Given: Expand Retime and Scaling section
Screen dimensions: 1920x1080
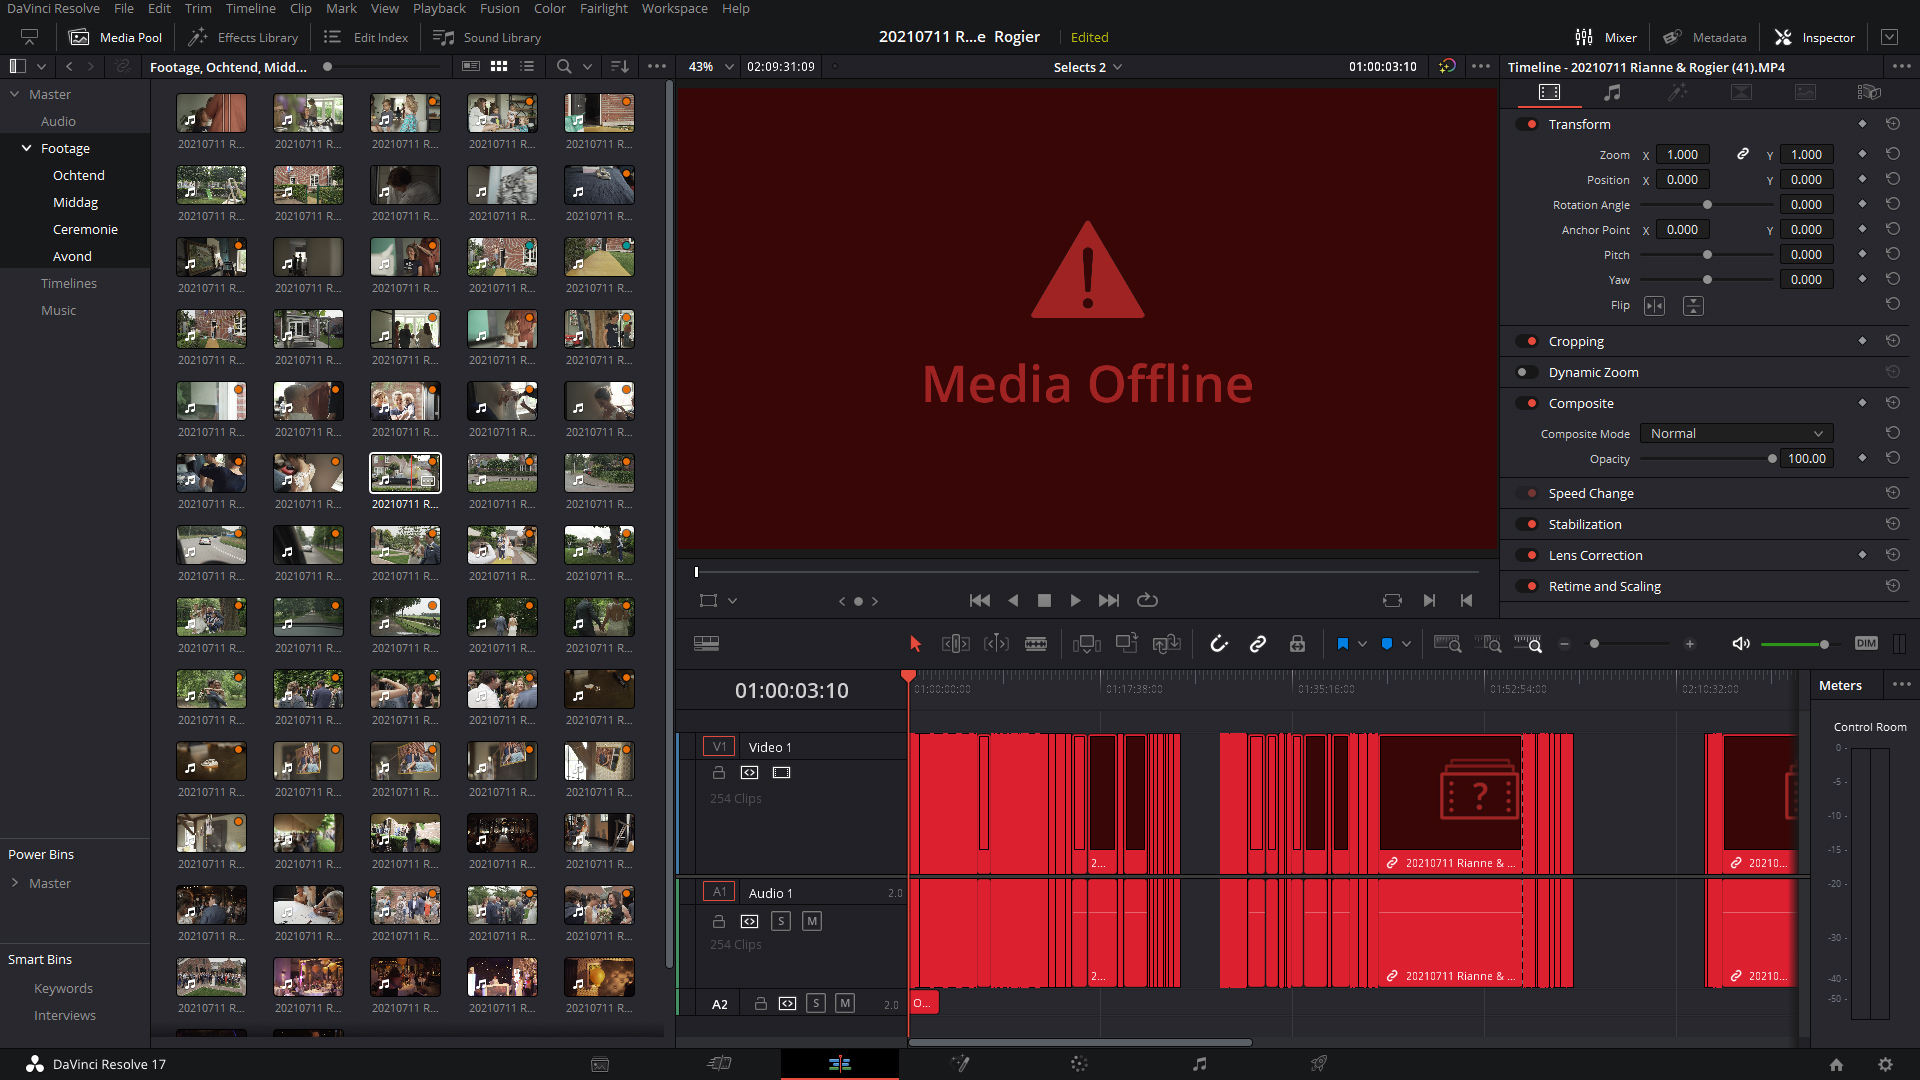Looking at the screenshot, I should (1604, 587).
